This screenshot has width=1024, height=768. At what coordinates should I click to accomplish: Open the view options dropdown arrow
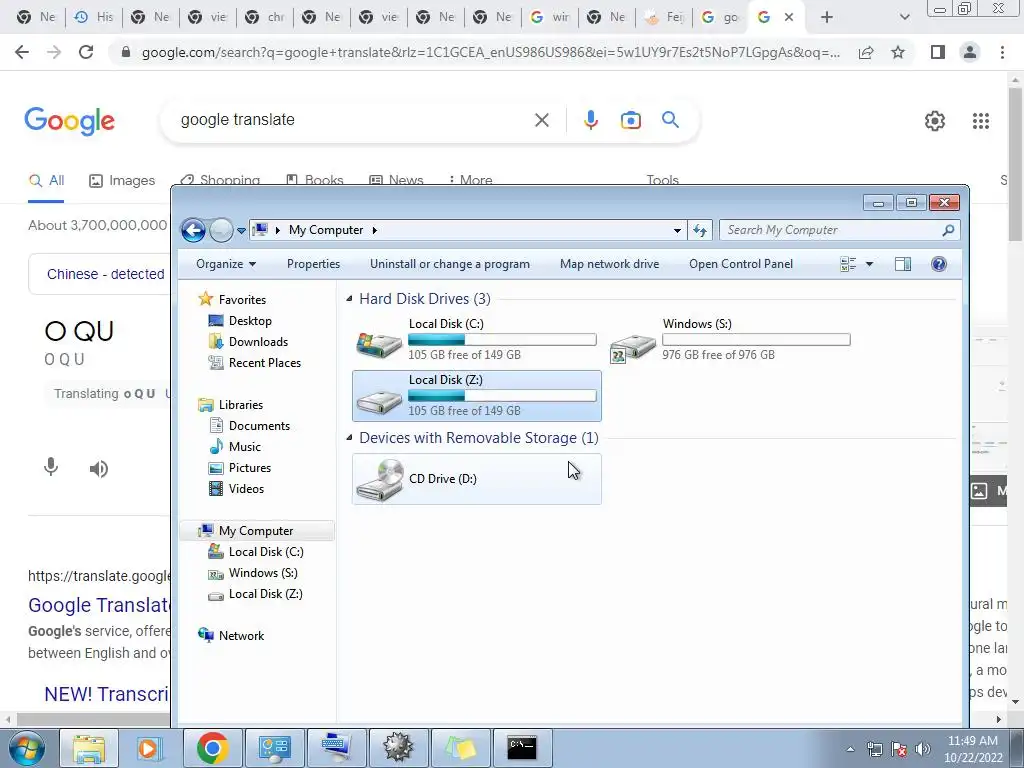tap(869, 264)
